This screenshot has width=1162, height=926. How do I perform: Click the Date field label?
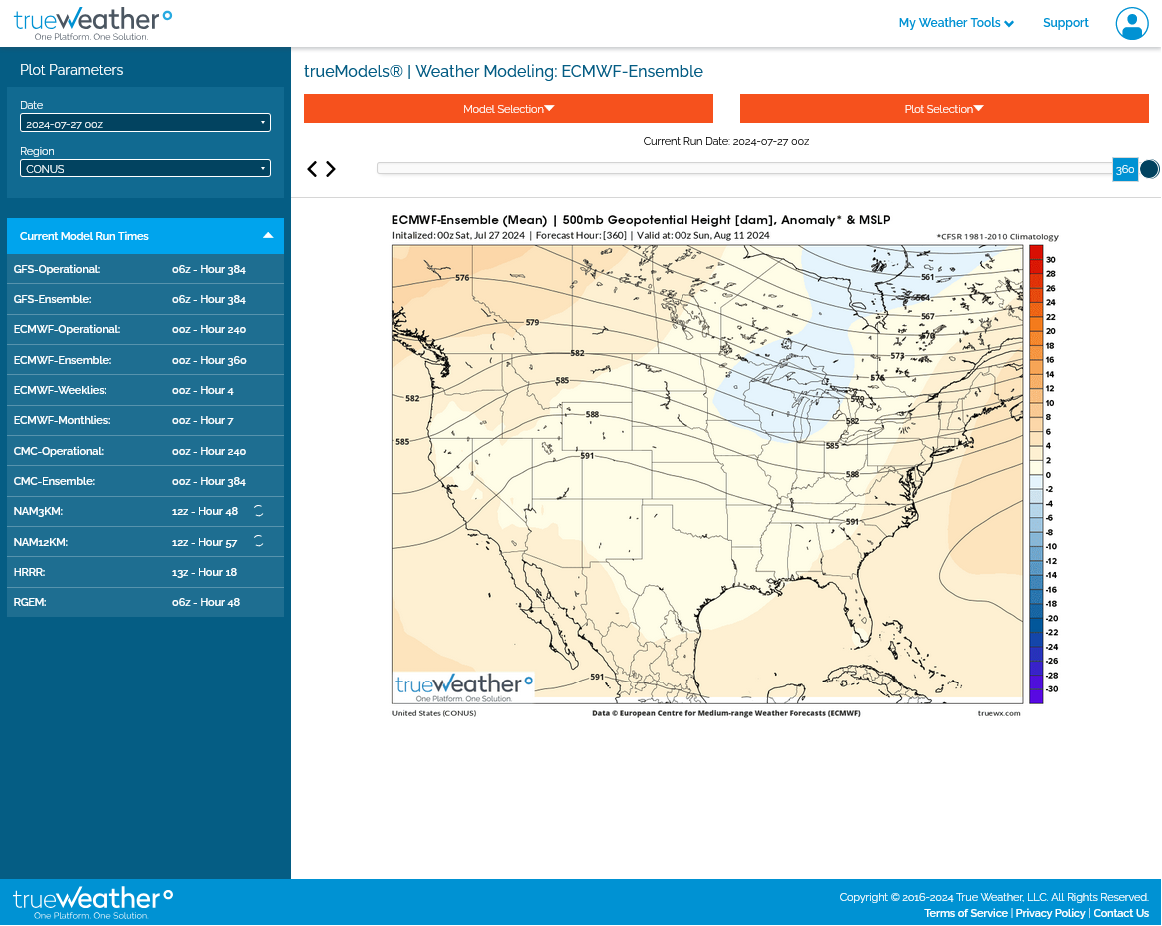tap(32, 105)
